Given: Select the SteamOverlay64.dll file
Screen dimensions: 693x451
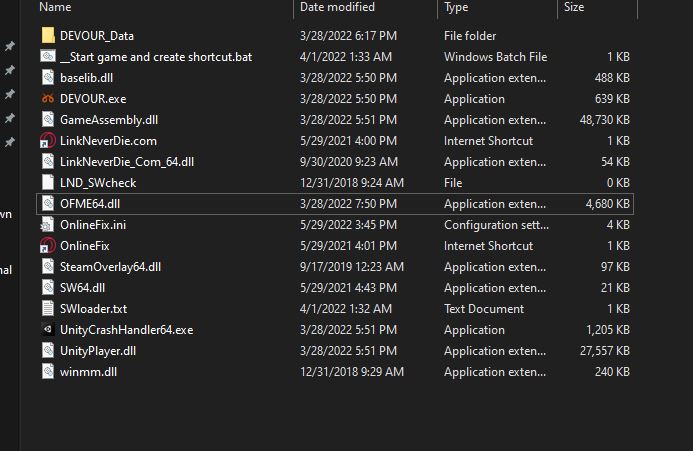Looking at the screenshot, I should 110,267.
